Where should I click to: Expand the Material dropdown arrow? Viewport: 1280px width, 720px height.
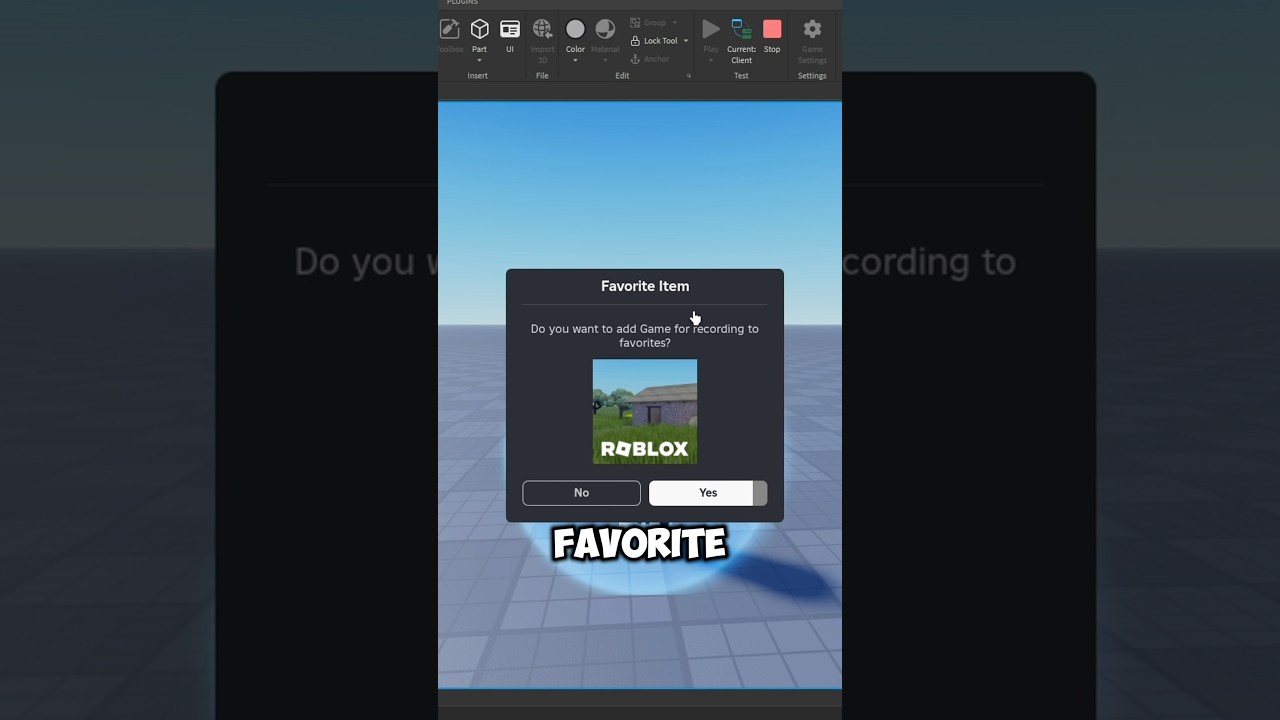click(605, 61)
